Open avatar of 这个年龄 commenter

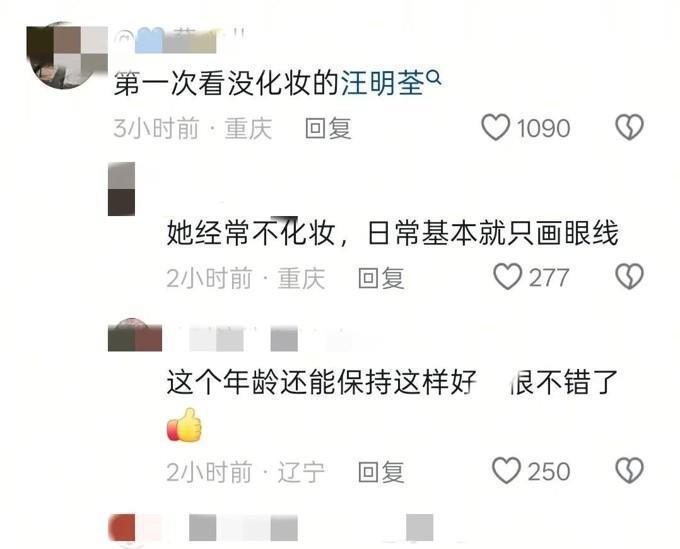click(x=135, y=335)
